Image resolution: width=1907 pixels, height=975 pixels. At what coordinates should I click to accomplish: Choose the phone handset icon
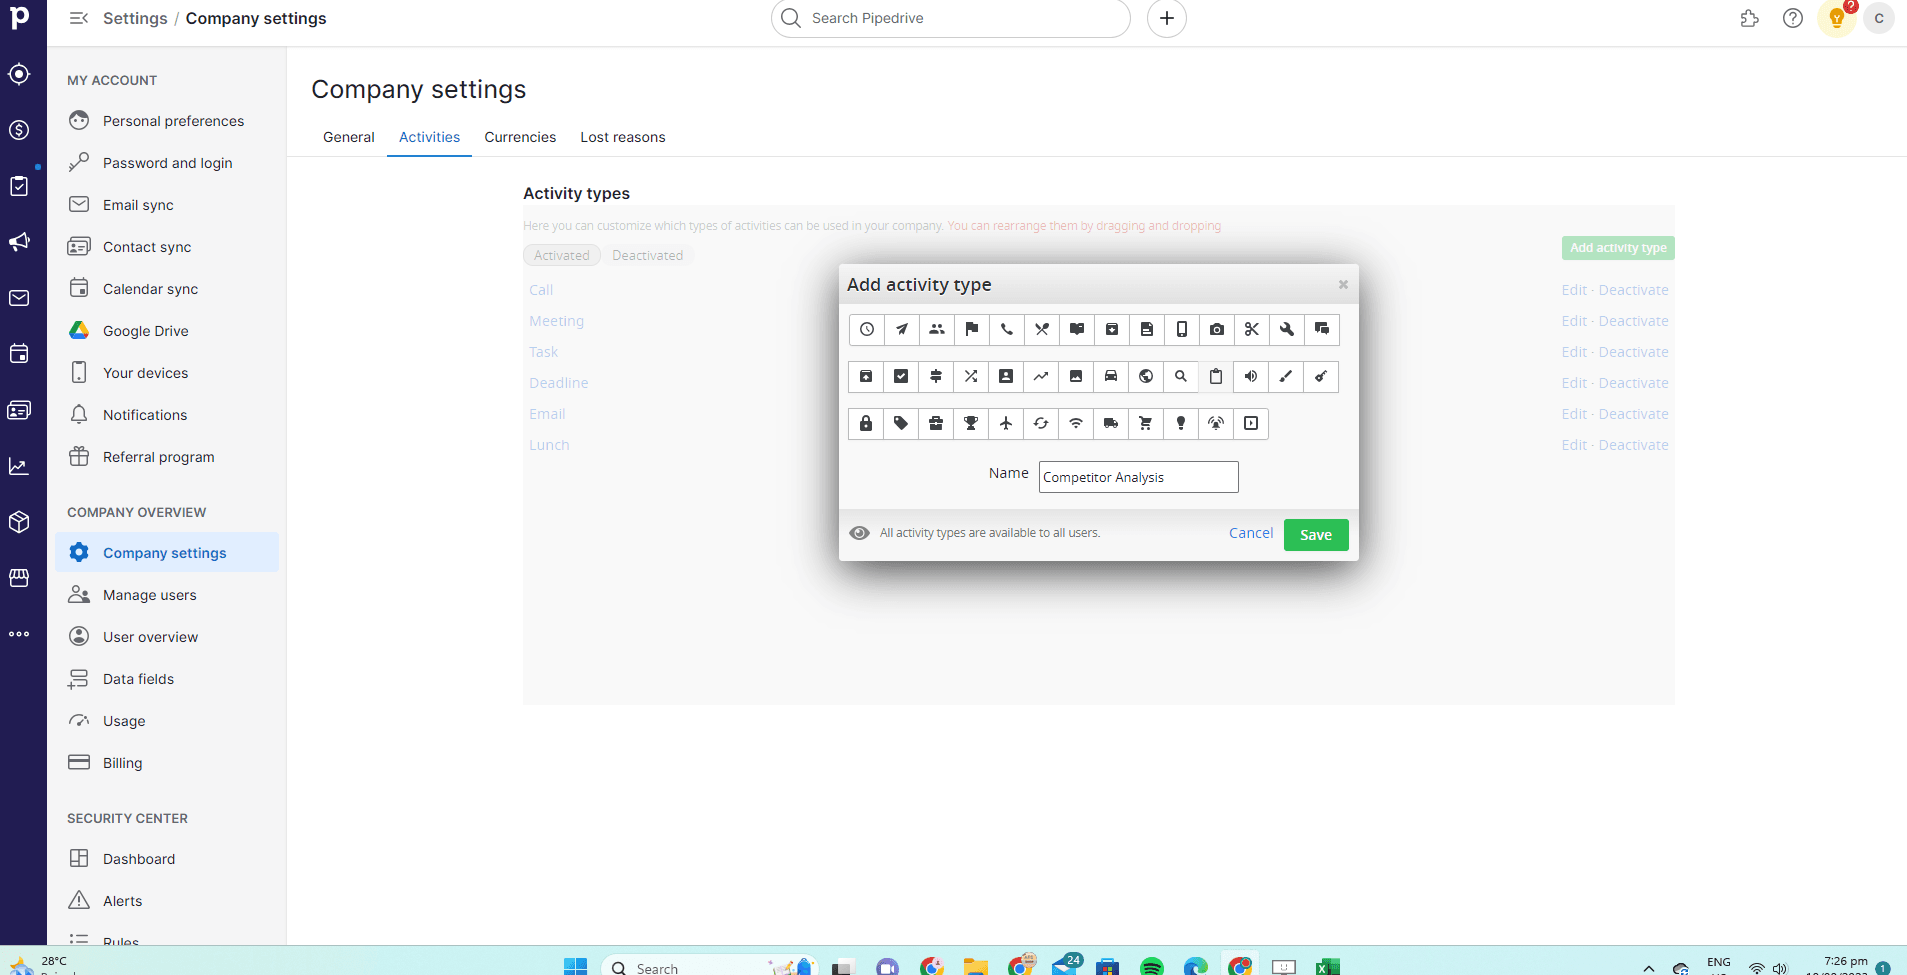click(1006, 329)
